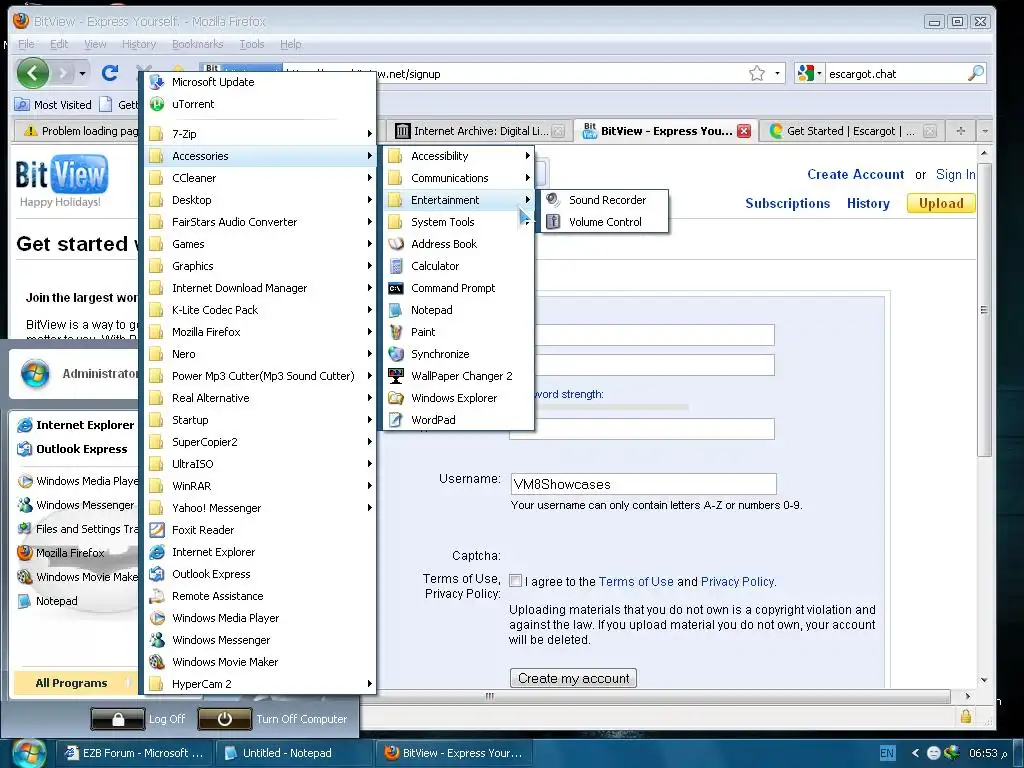Open Microsoft Update from All Programs
The height and width of the screenshot is (768, 1024).
261,82
